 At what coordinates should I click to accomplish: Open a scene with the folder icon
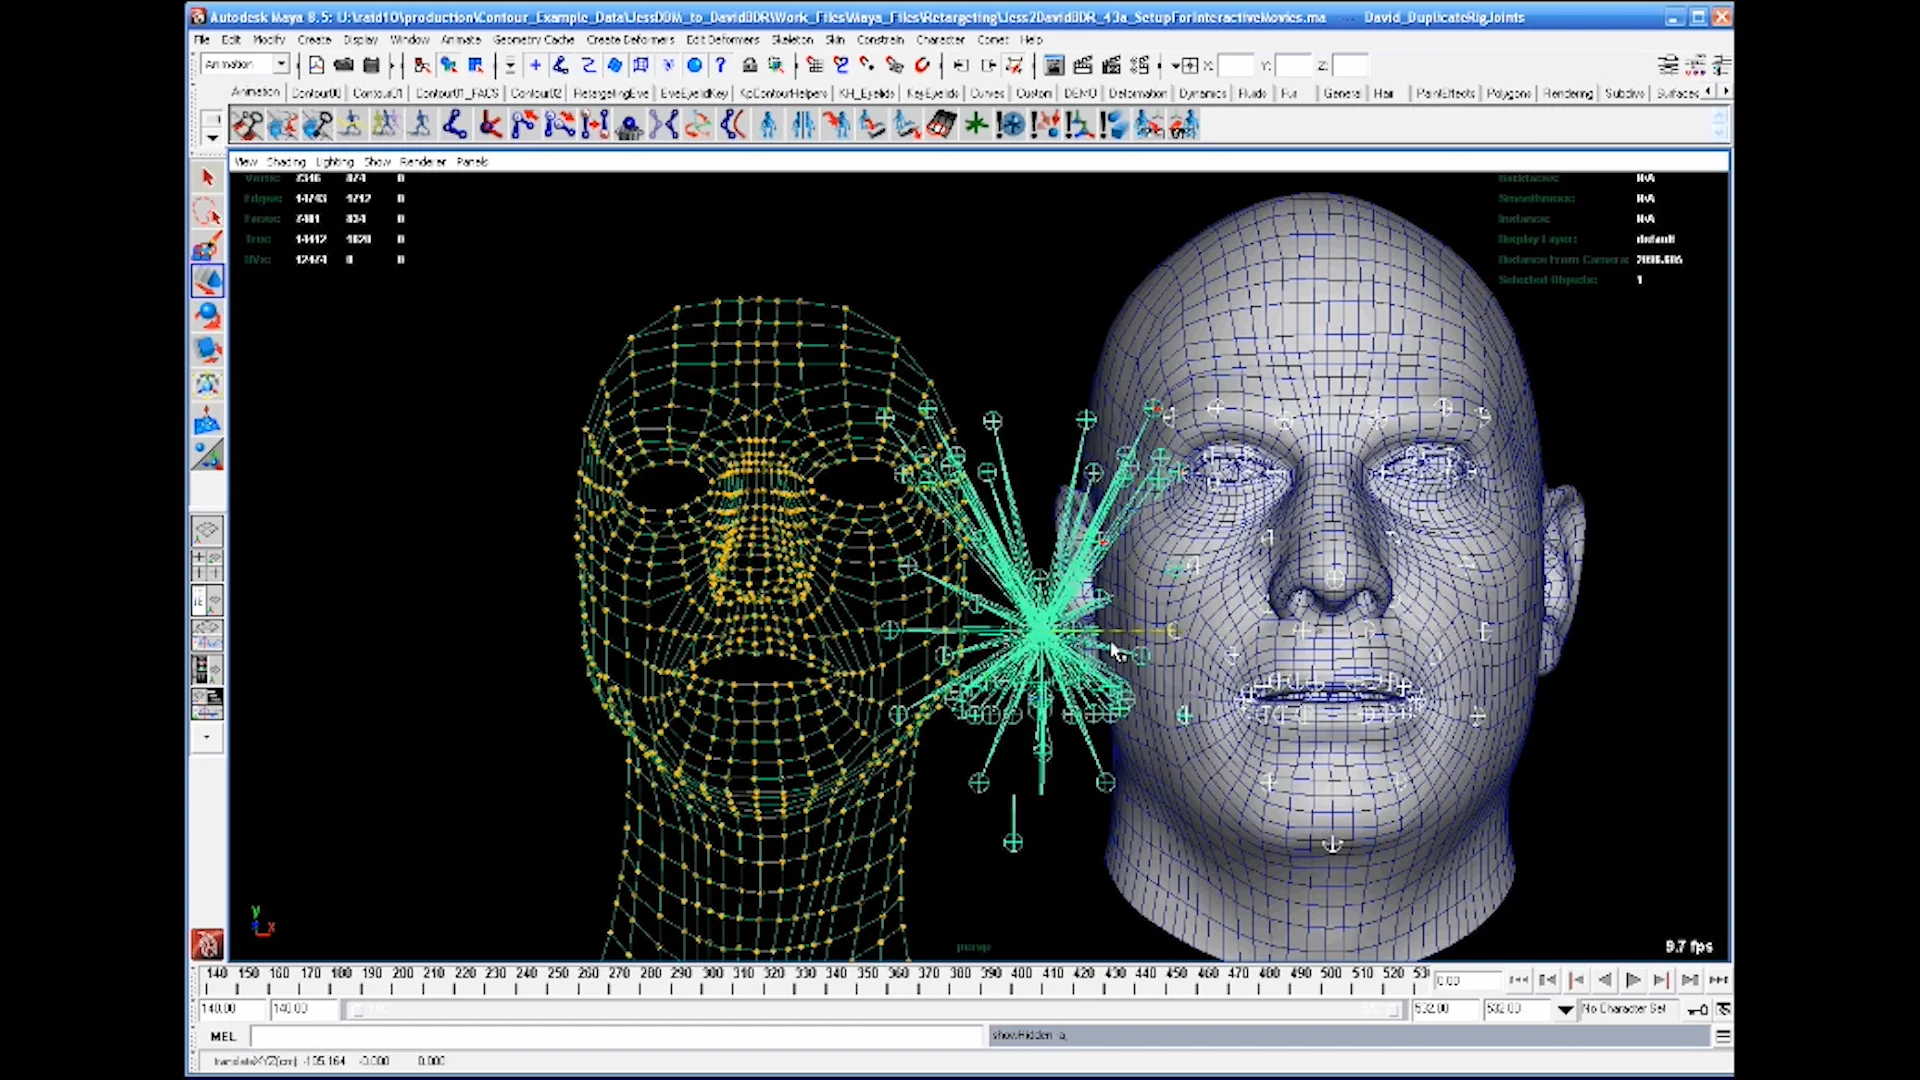click(343, 65)
